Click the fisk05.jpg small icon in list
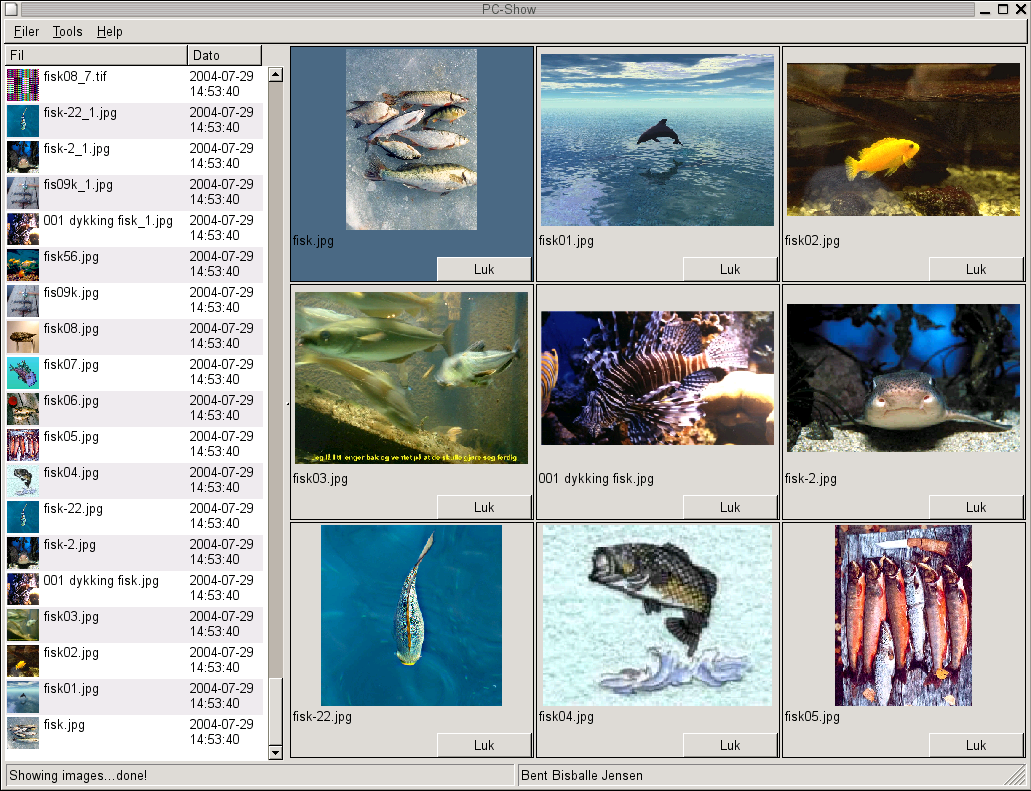The image size is (1031, 791). (x=22, y=445)
